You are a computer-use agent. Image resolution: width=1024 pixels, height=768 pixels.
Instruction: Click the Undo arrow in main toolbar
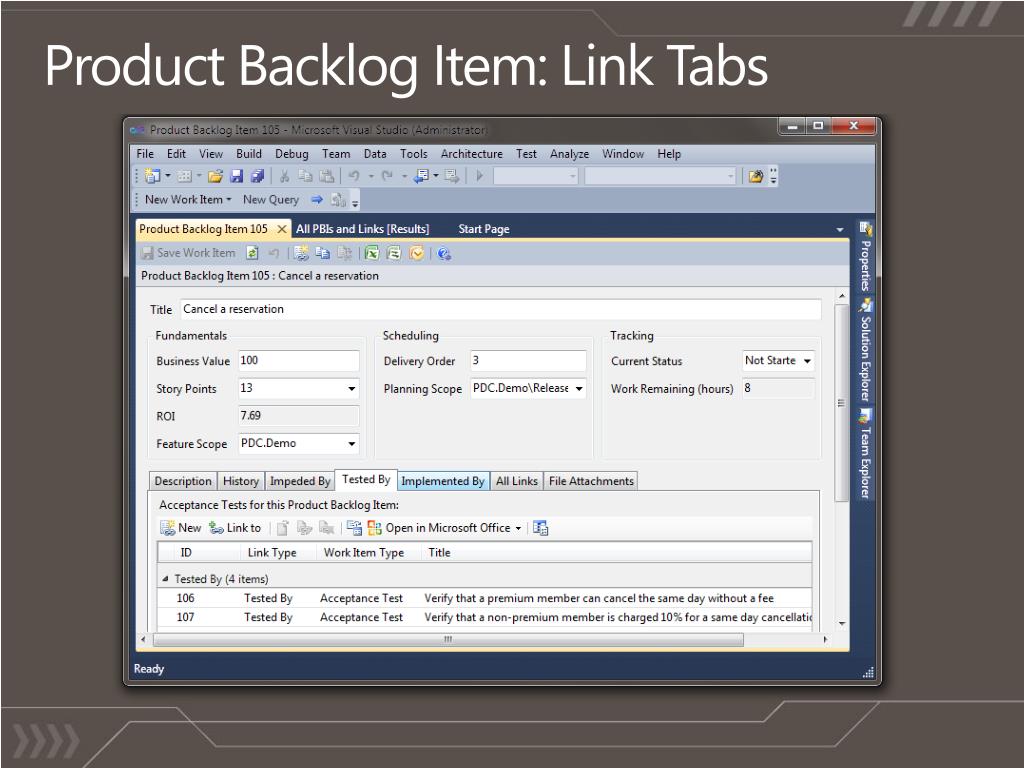(x=354, y=176)
